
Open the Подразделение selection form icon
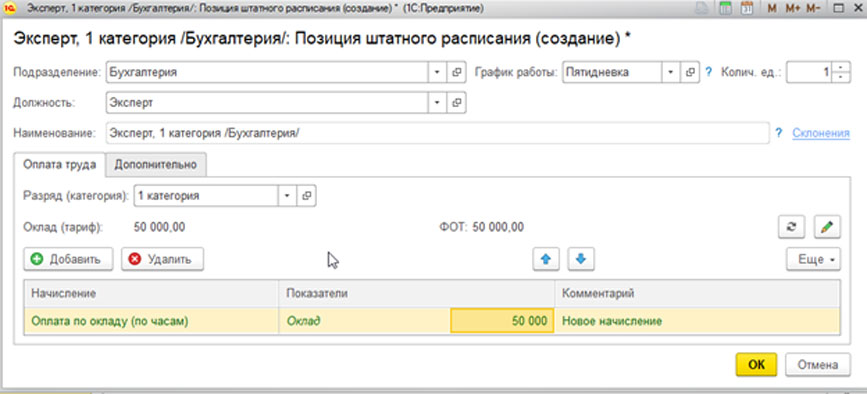click(456, 72)
